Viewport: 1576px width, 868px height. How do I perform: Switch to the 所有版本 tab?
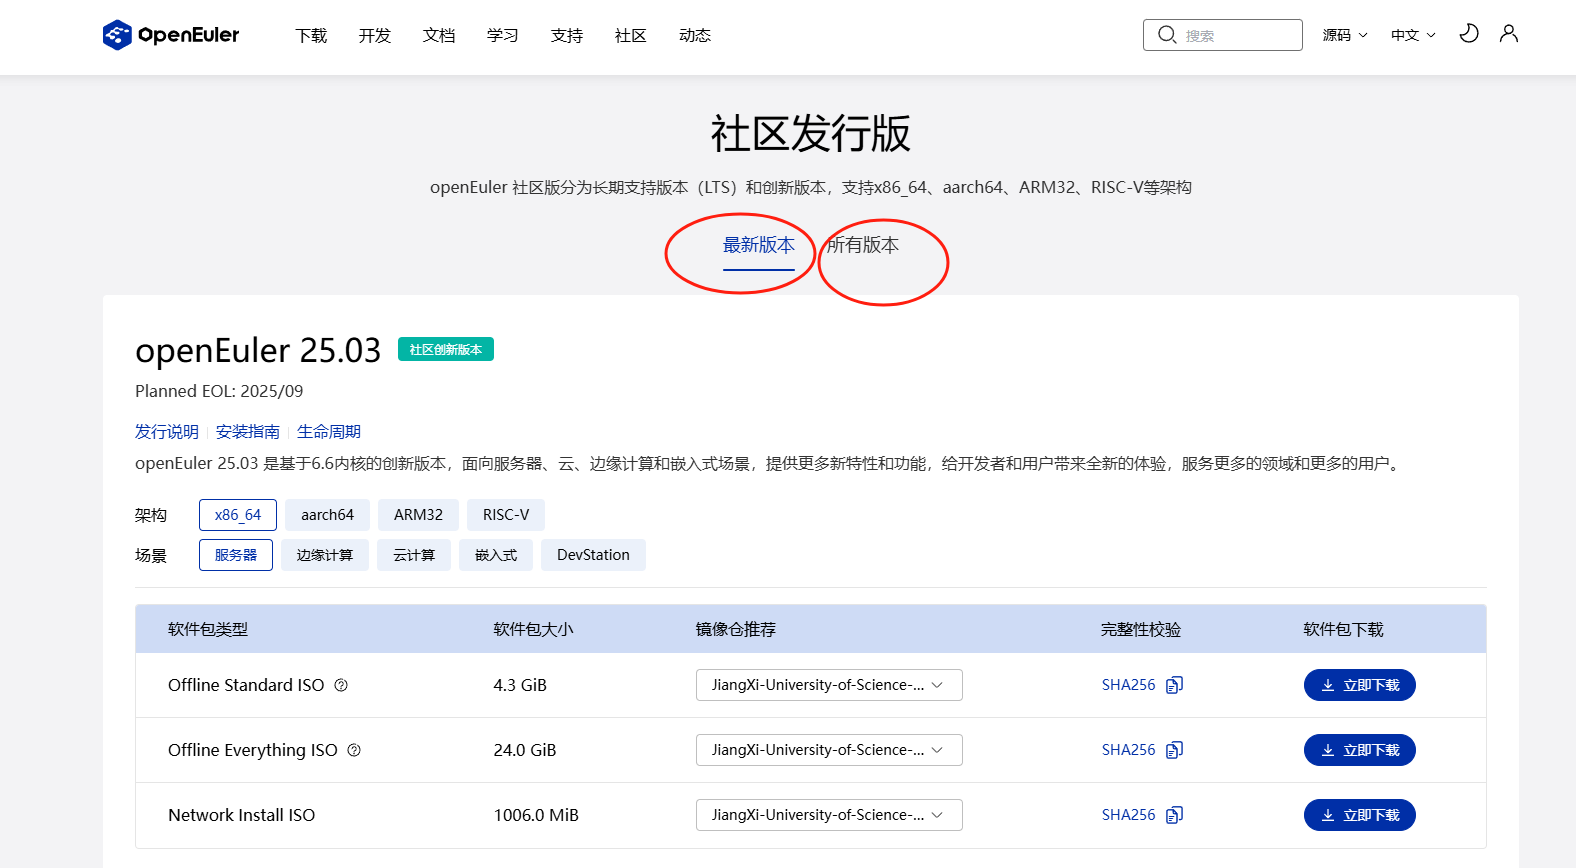click(863, 246)
